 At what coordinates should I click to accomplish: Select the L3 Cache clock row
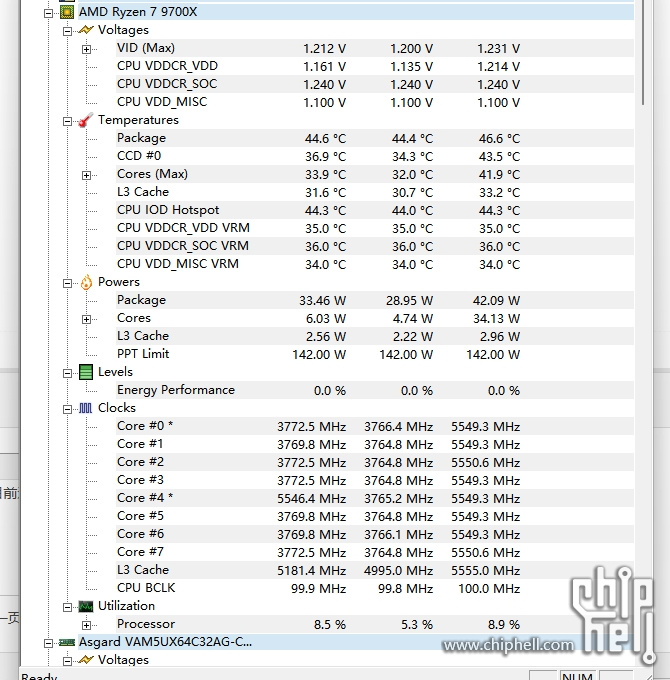375,570
